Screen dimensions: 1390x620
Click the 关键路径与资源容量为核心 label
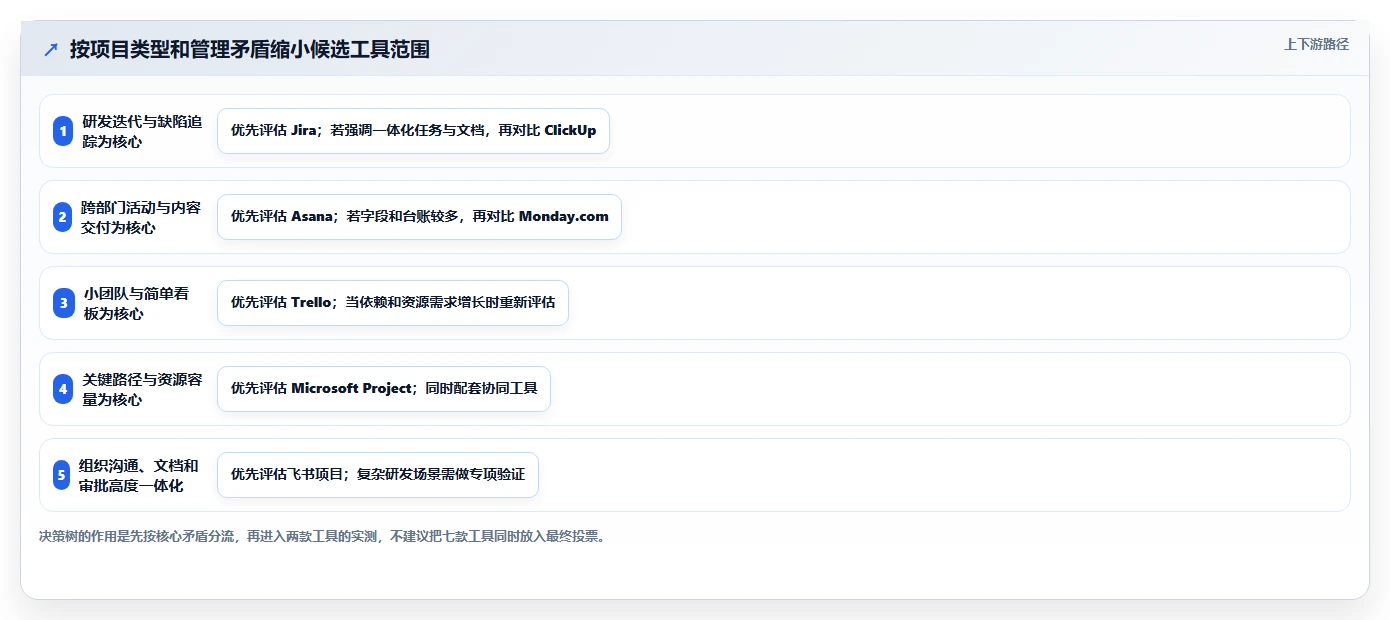(141, 389)
